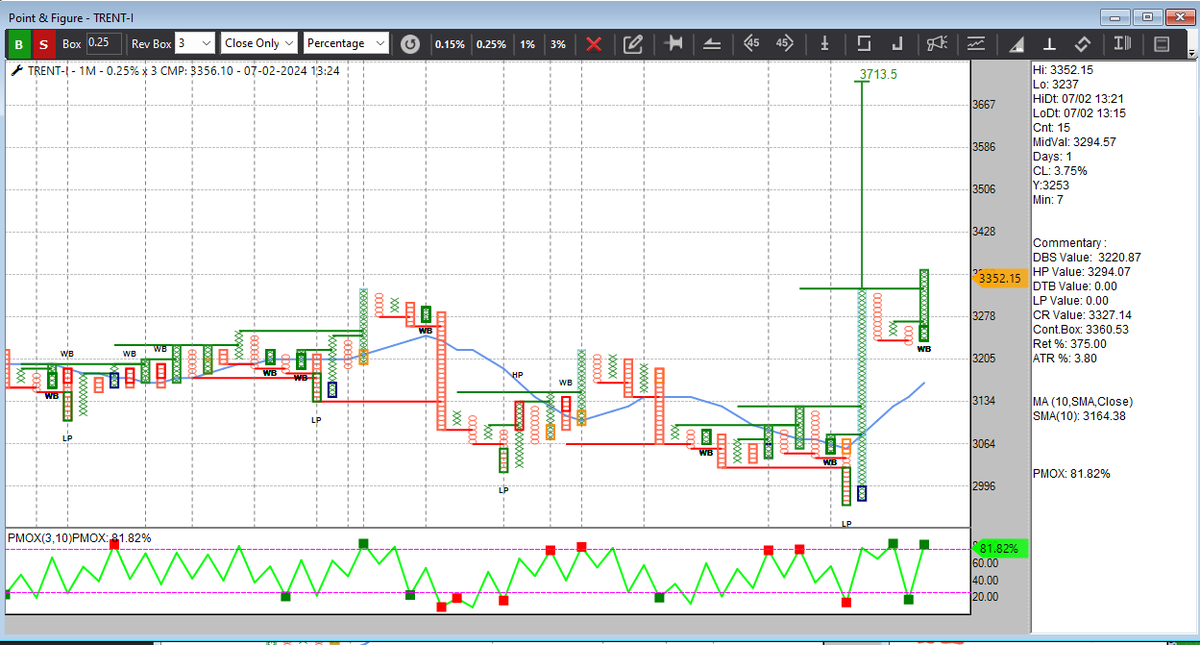Select the right-pointing 45 degree line tool
Viewport: 1200px width, 645px height.
coord(785,44)
